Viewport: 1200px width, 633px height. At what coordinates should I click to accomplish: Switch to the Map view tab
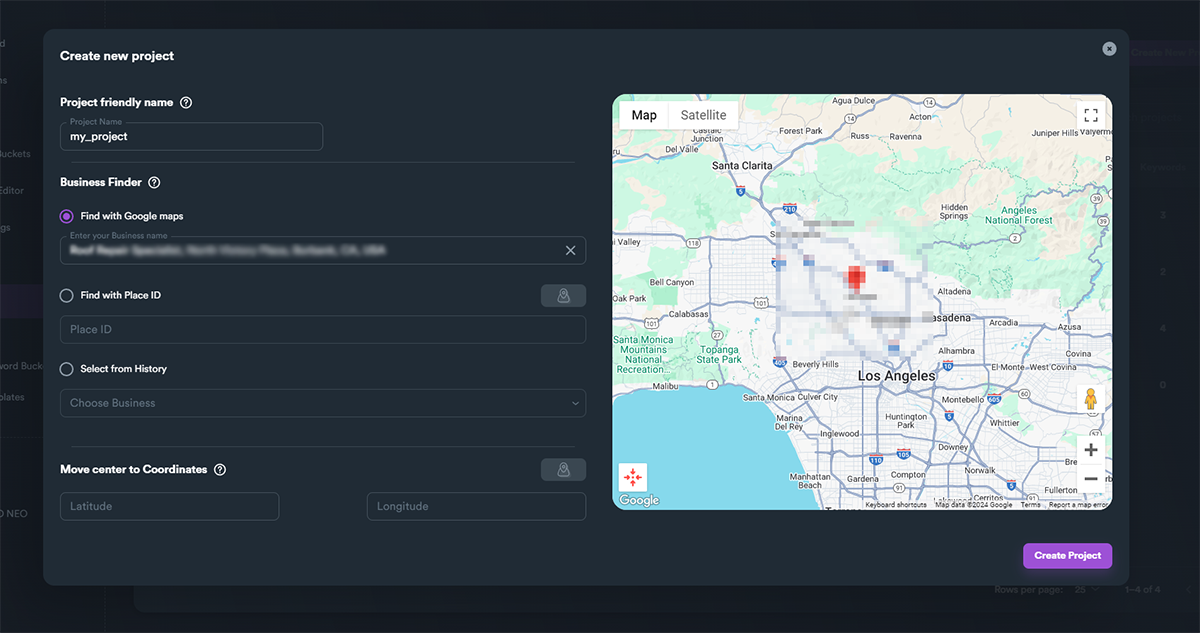[644, 115]
